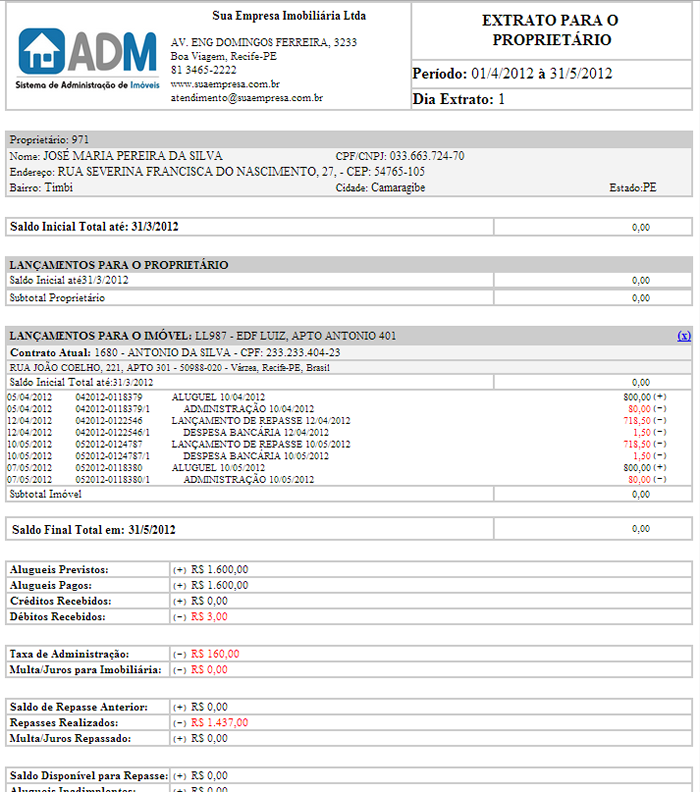
Task: Click the atendimento@suaempresa.com.br email address
Action: click(246, 99)
